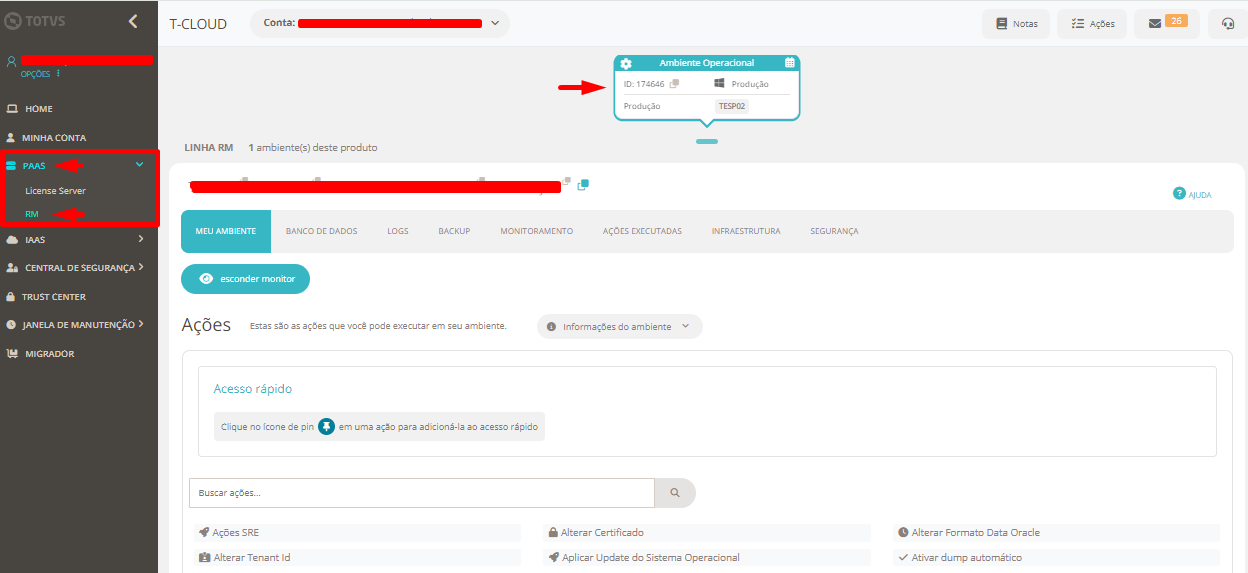
Task: Click the headset support icon
Action: (x=1228, y=23)
